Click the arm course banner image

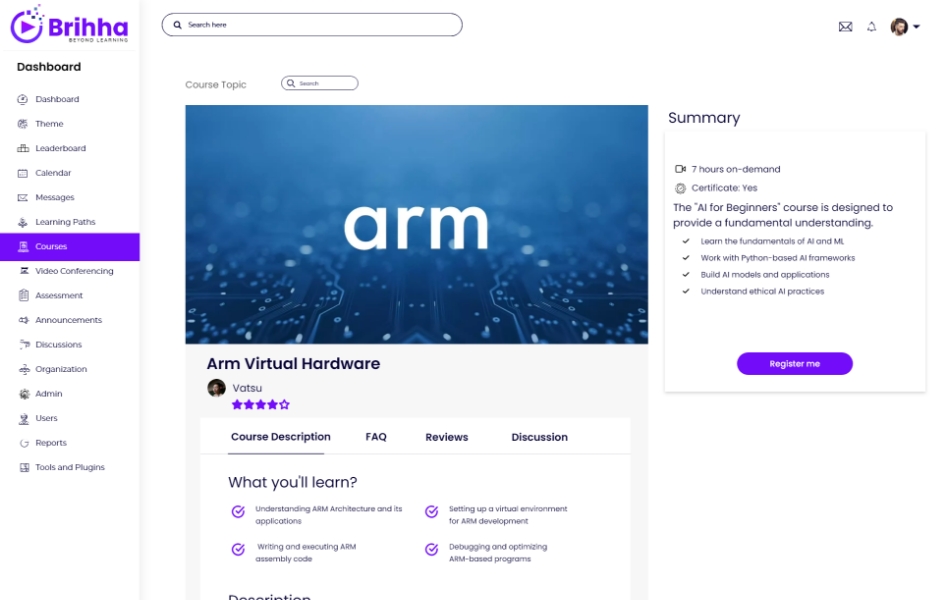tap(416, 224)
